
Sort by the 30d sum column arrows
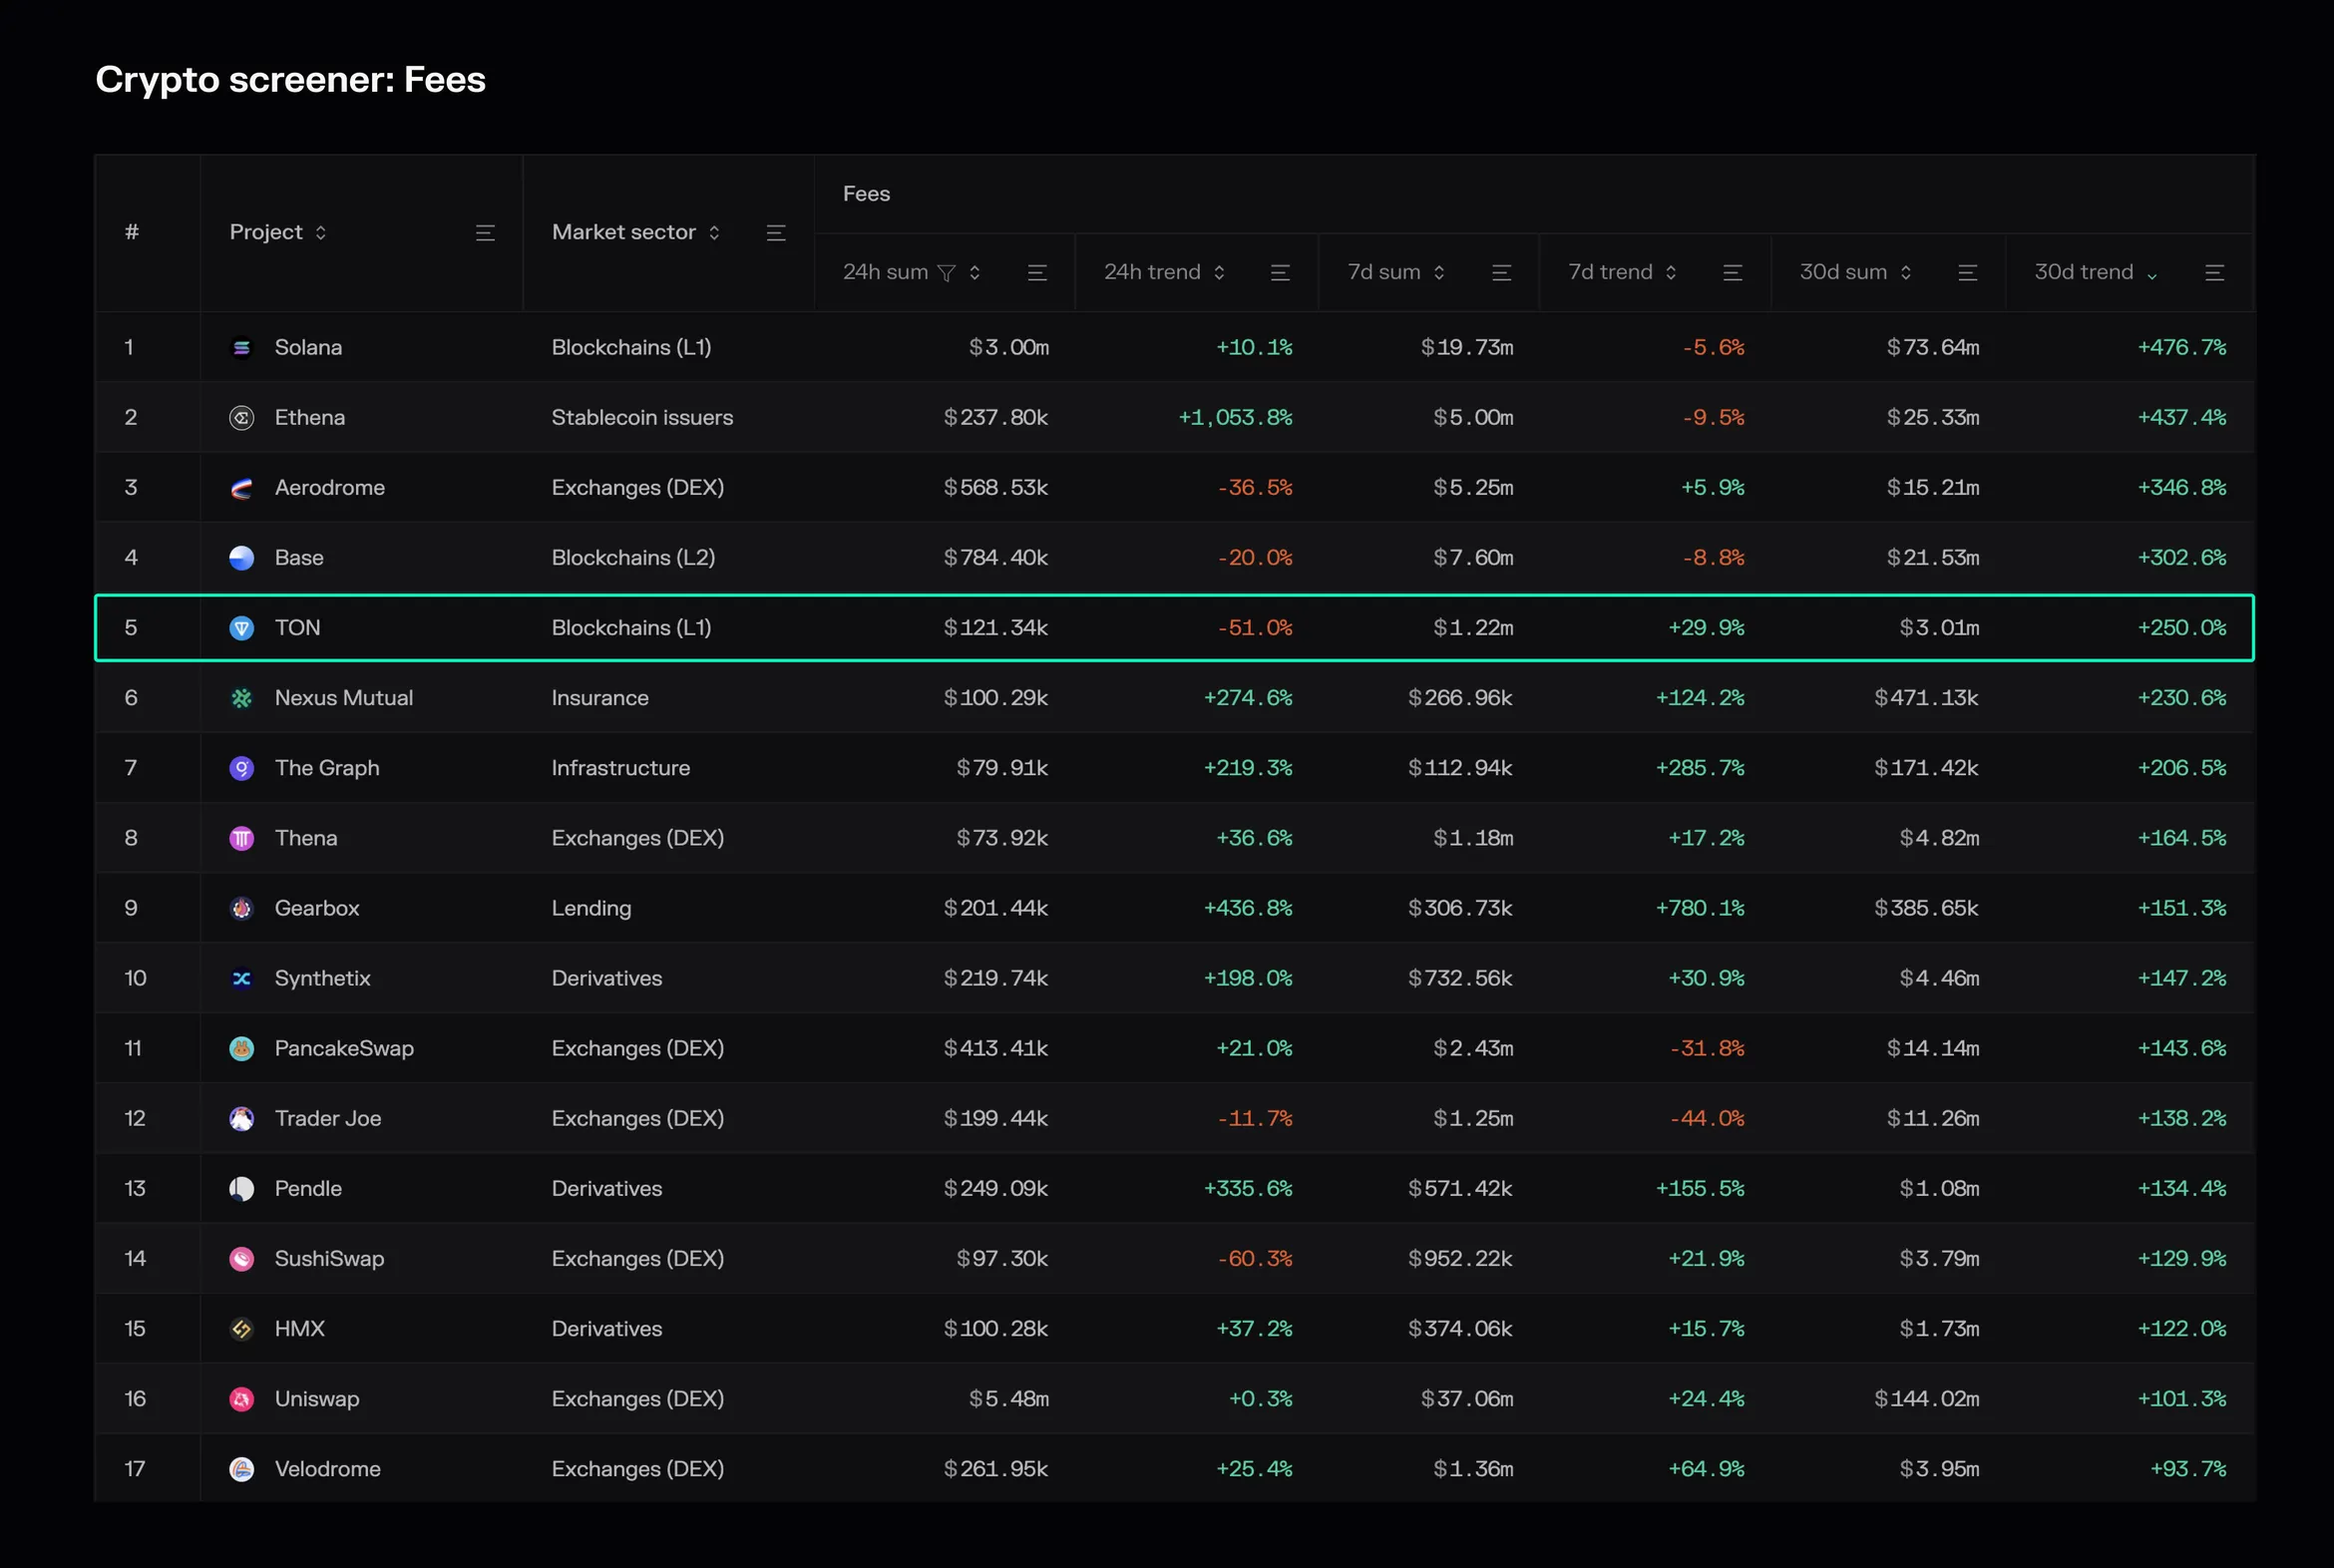tap(1906, 273)
